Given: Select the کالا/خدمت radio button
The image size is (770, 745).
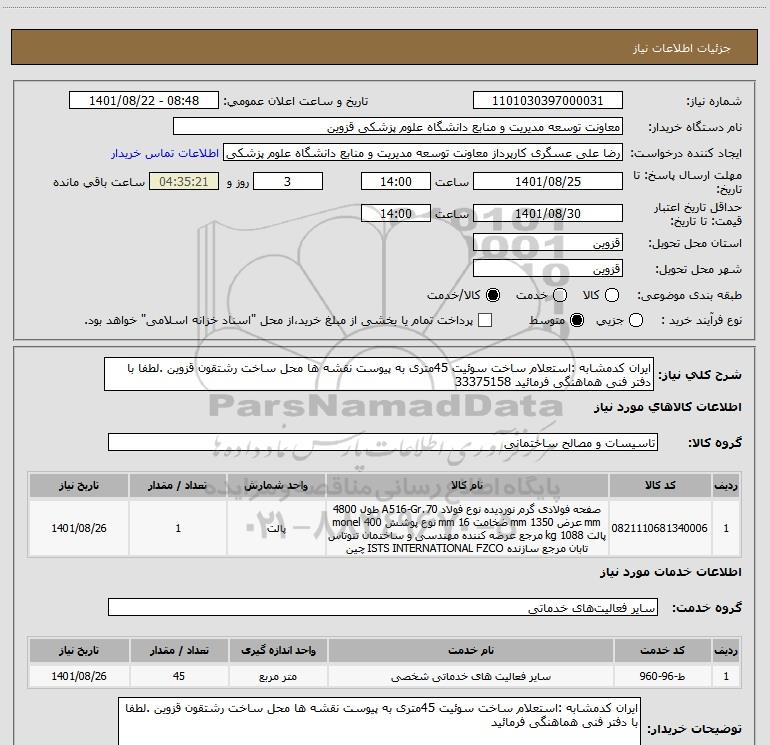Looking at the screenshot, I should (x=493, y=295).
